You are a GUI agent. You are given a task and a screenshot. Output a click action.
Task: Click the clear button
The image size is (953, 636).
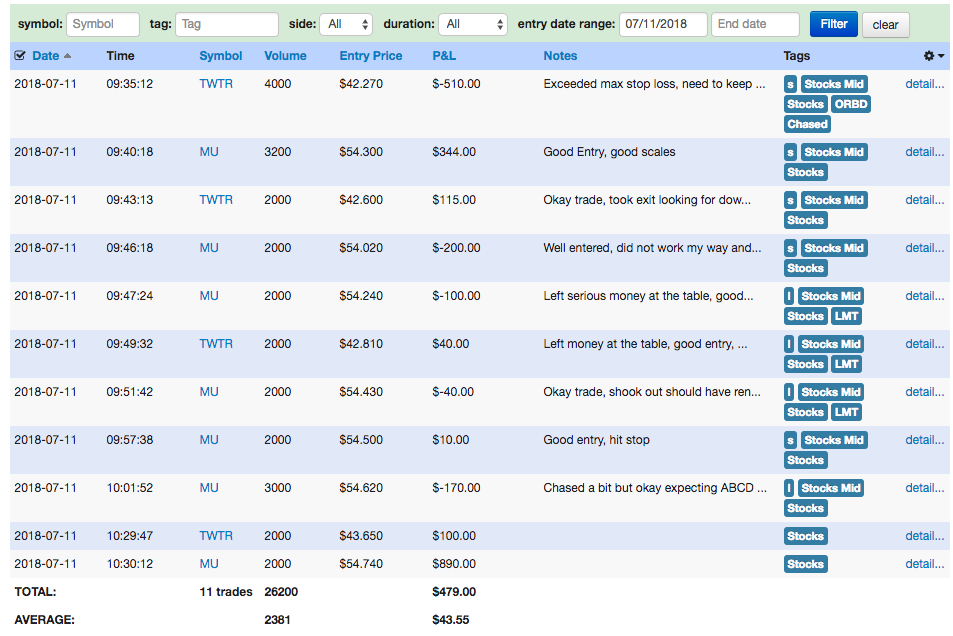pyautogui.click(x=885, y=25)
